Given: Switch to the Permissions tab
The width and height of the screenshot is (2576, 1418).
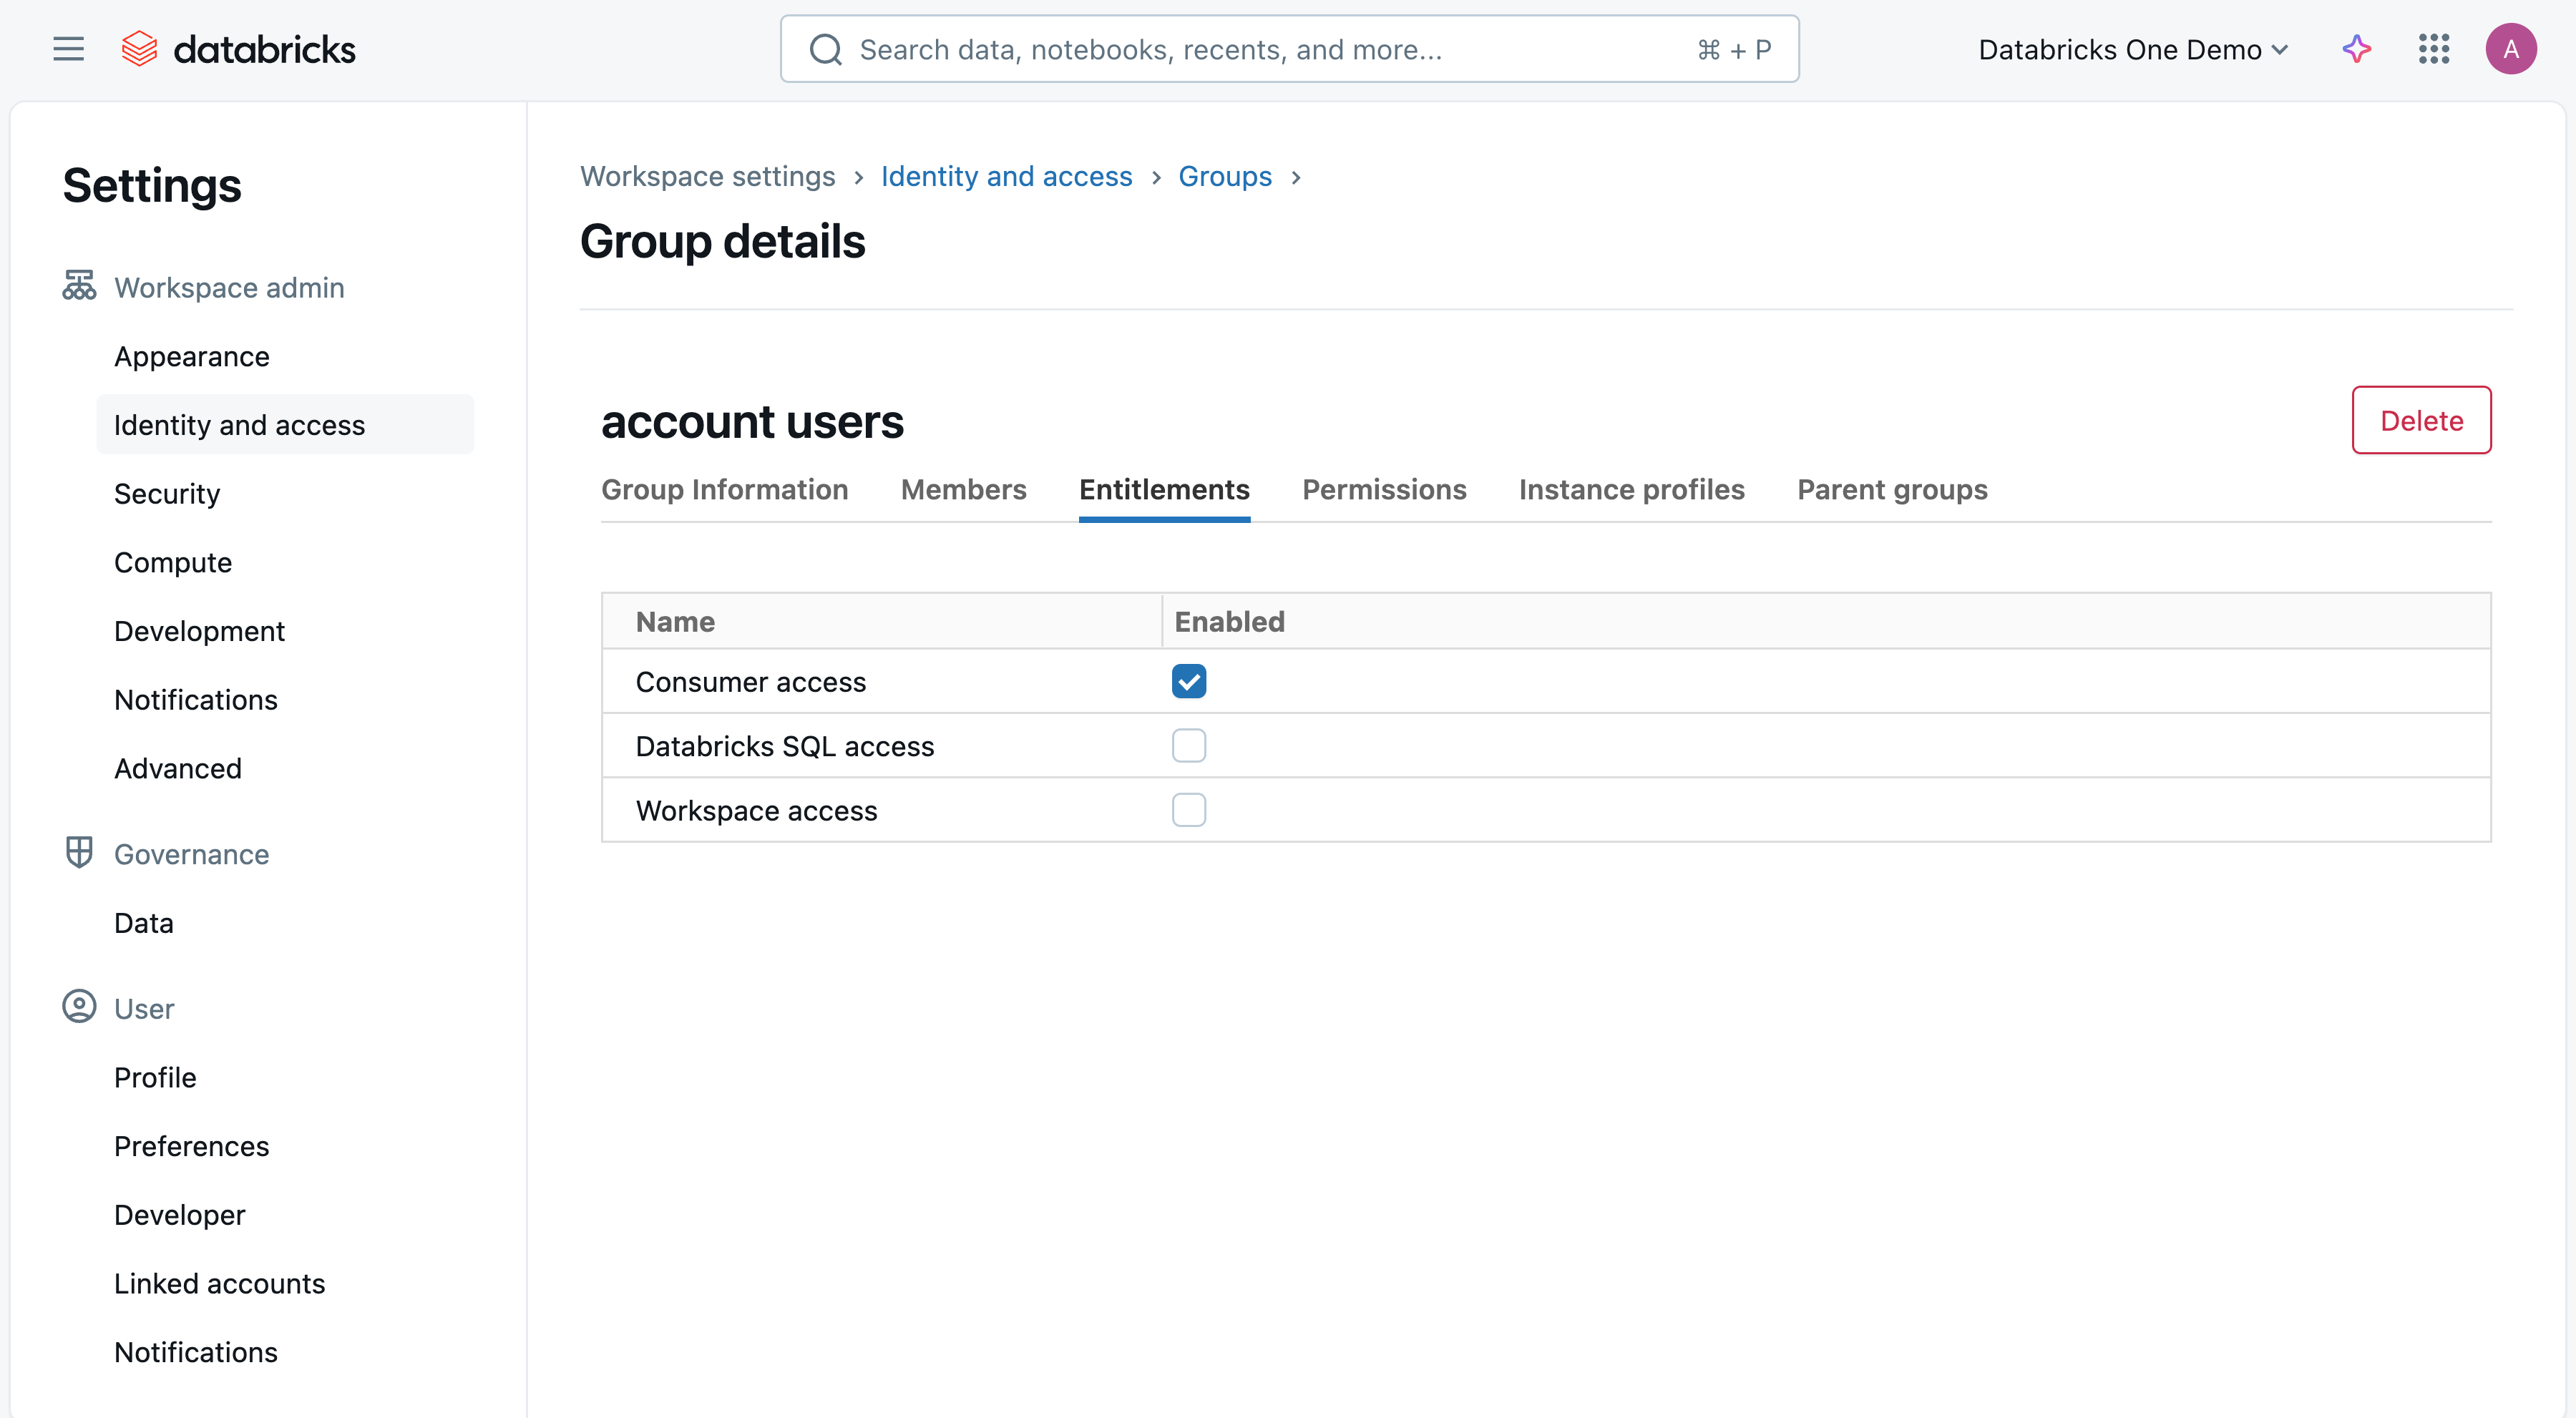Looking at the screenshot, I should 1383,489.
